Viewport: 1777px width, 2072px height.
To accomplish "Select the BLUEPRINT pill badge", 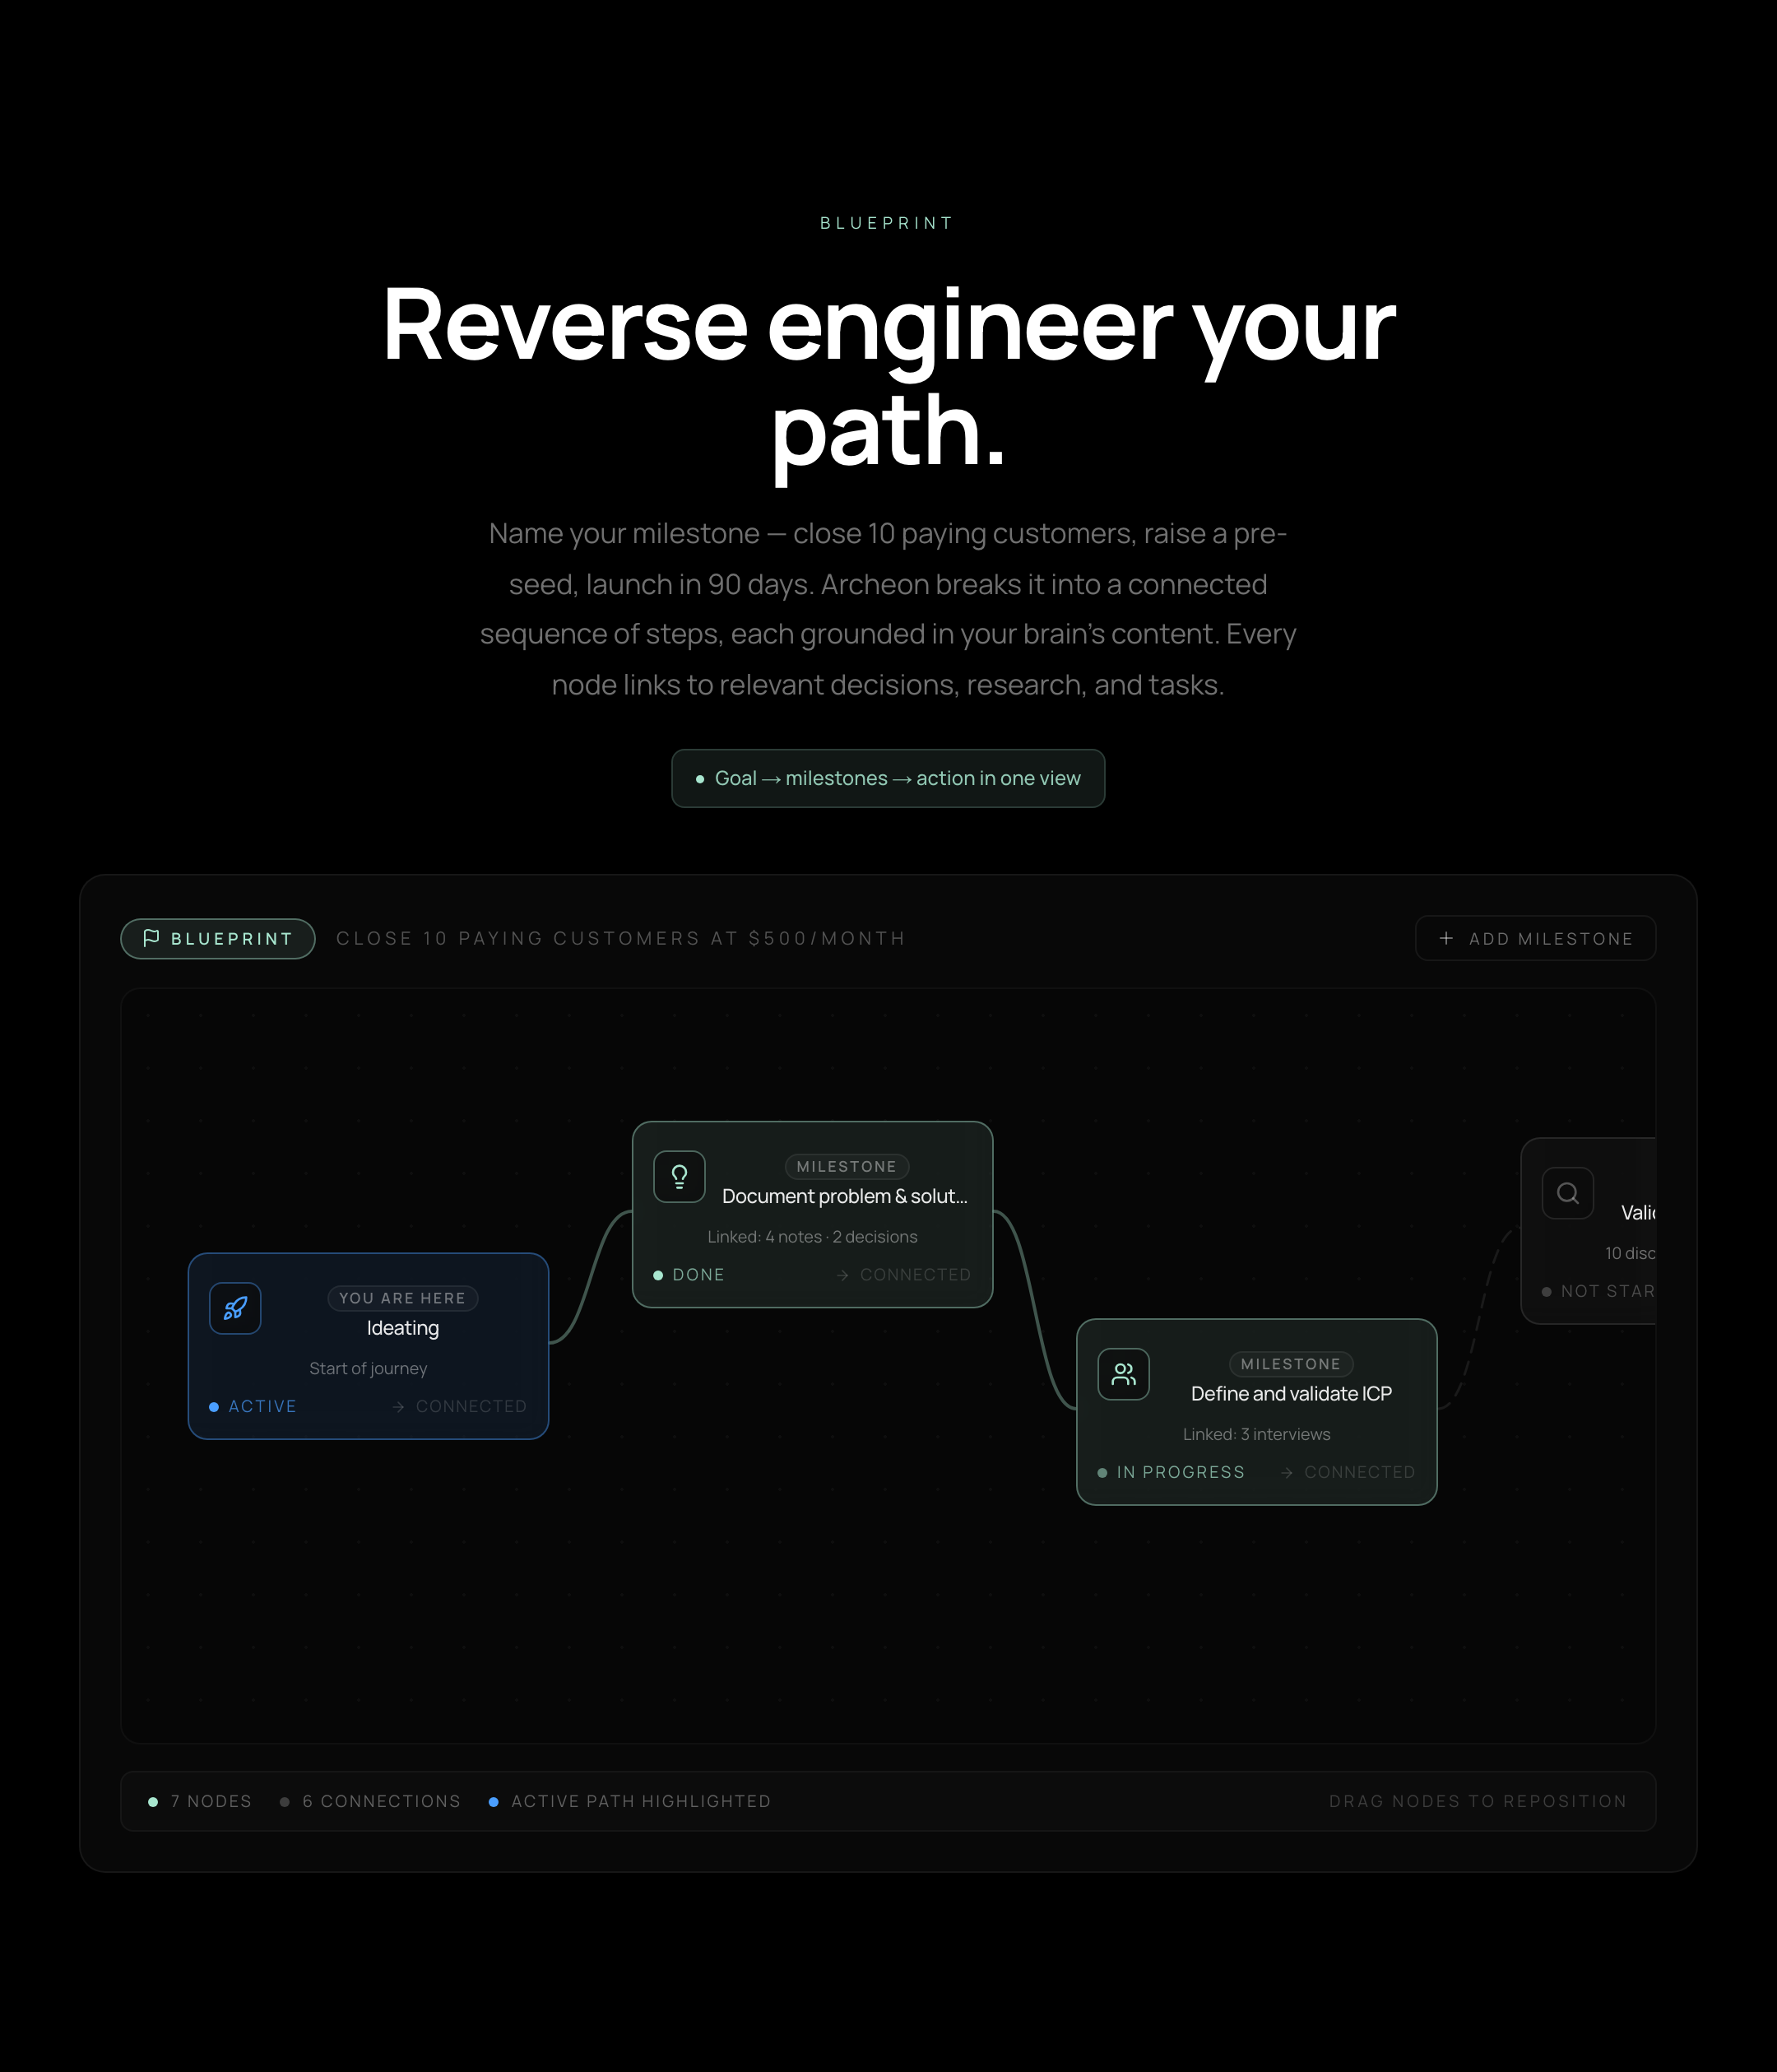I will click(218, 938).
